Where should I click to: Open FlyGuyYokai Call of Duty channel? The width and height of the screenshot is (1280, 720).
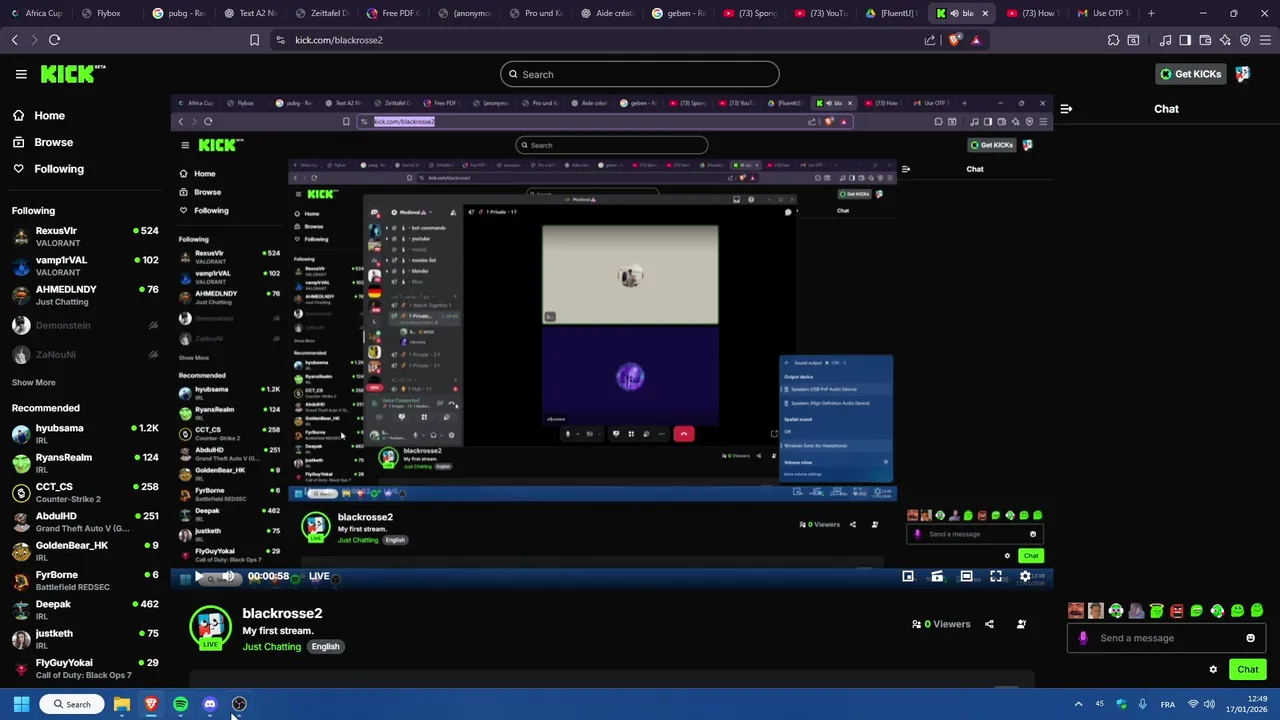pos(85,668)
